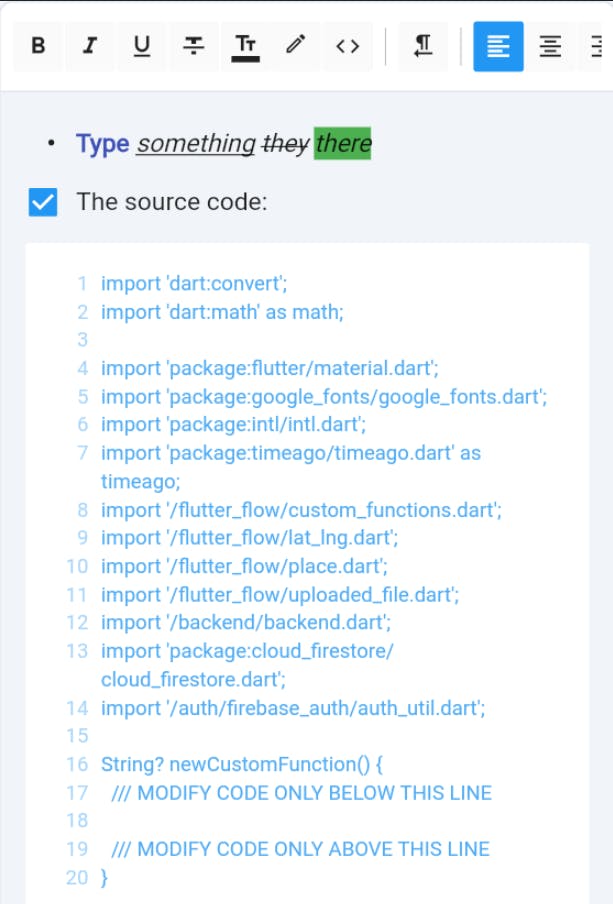Click the struck-through word 'they'
The width and height of the screenshot is (613, 904).
[x=285, y=144]
